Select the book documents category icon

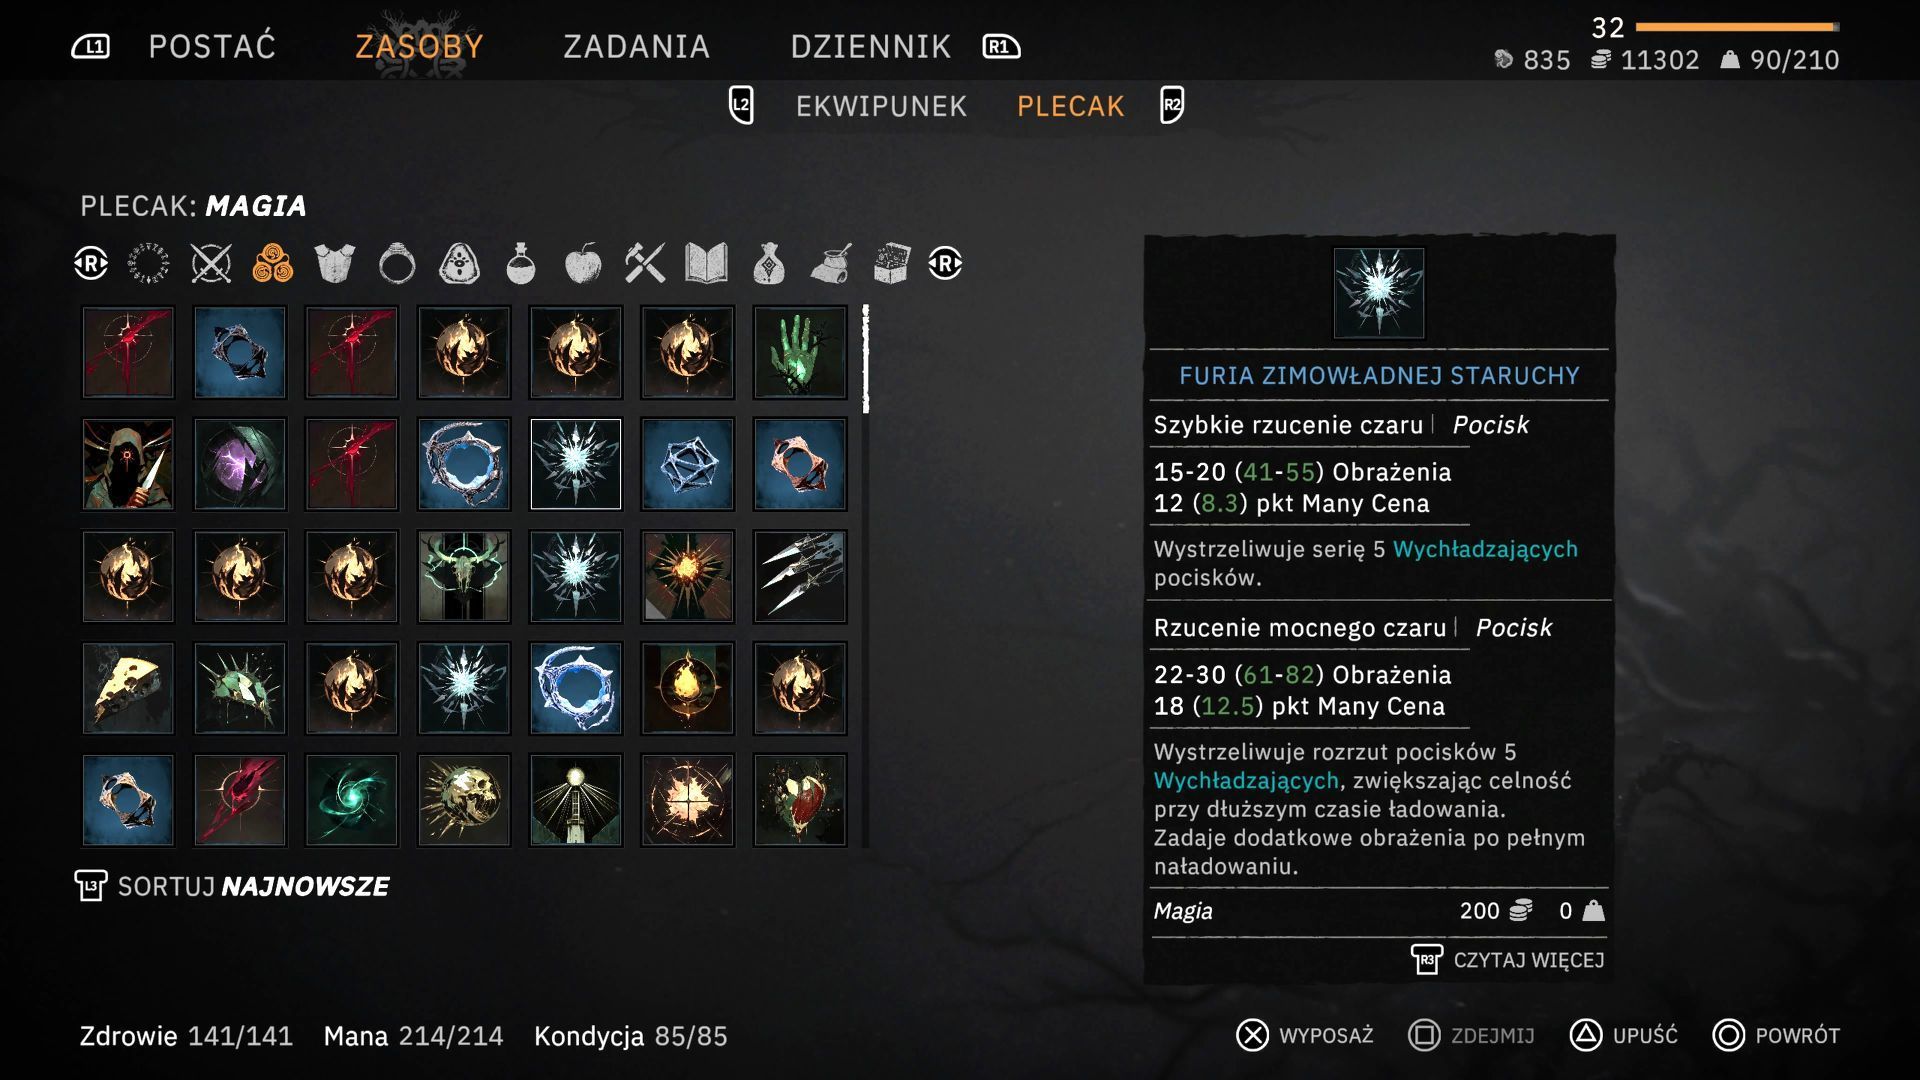tap(706, 264)
